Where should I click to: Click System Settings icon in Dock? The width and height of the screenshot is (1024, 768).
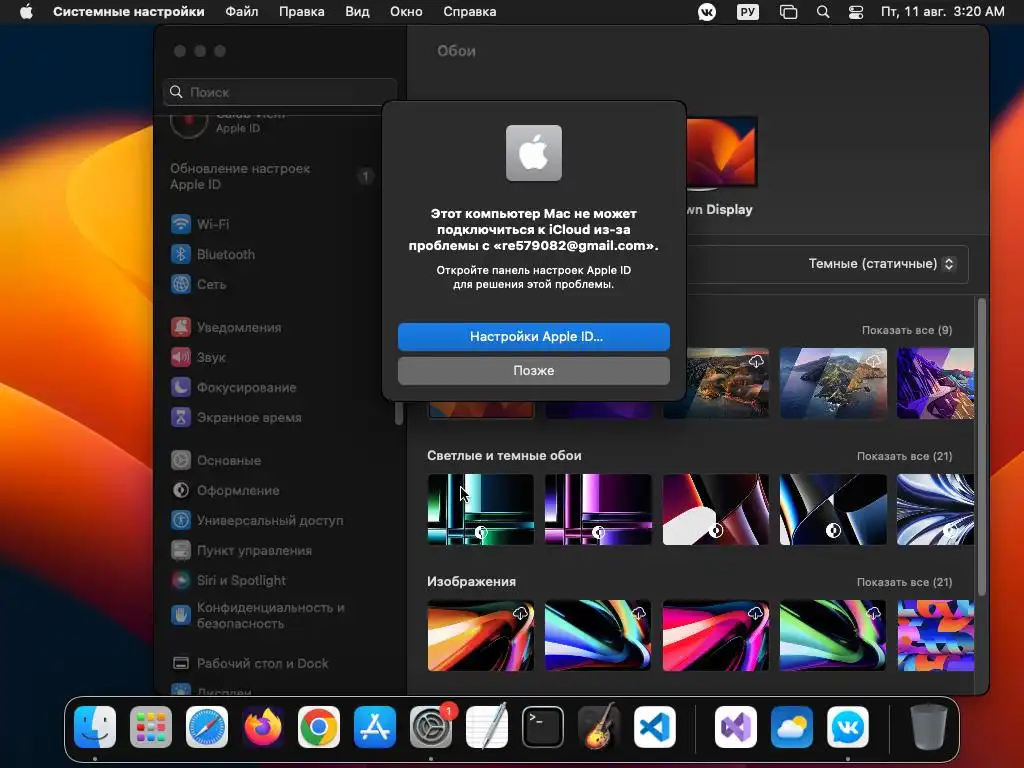click(431, 727)
